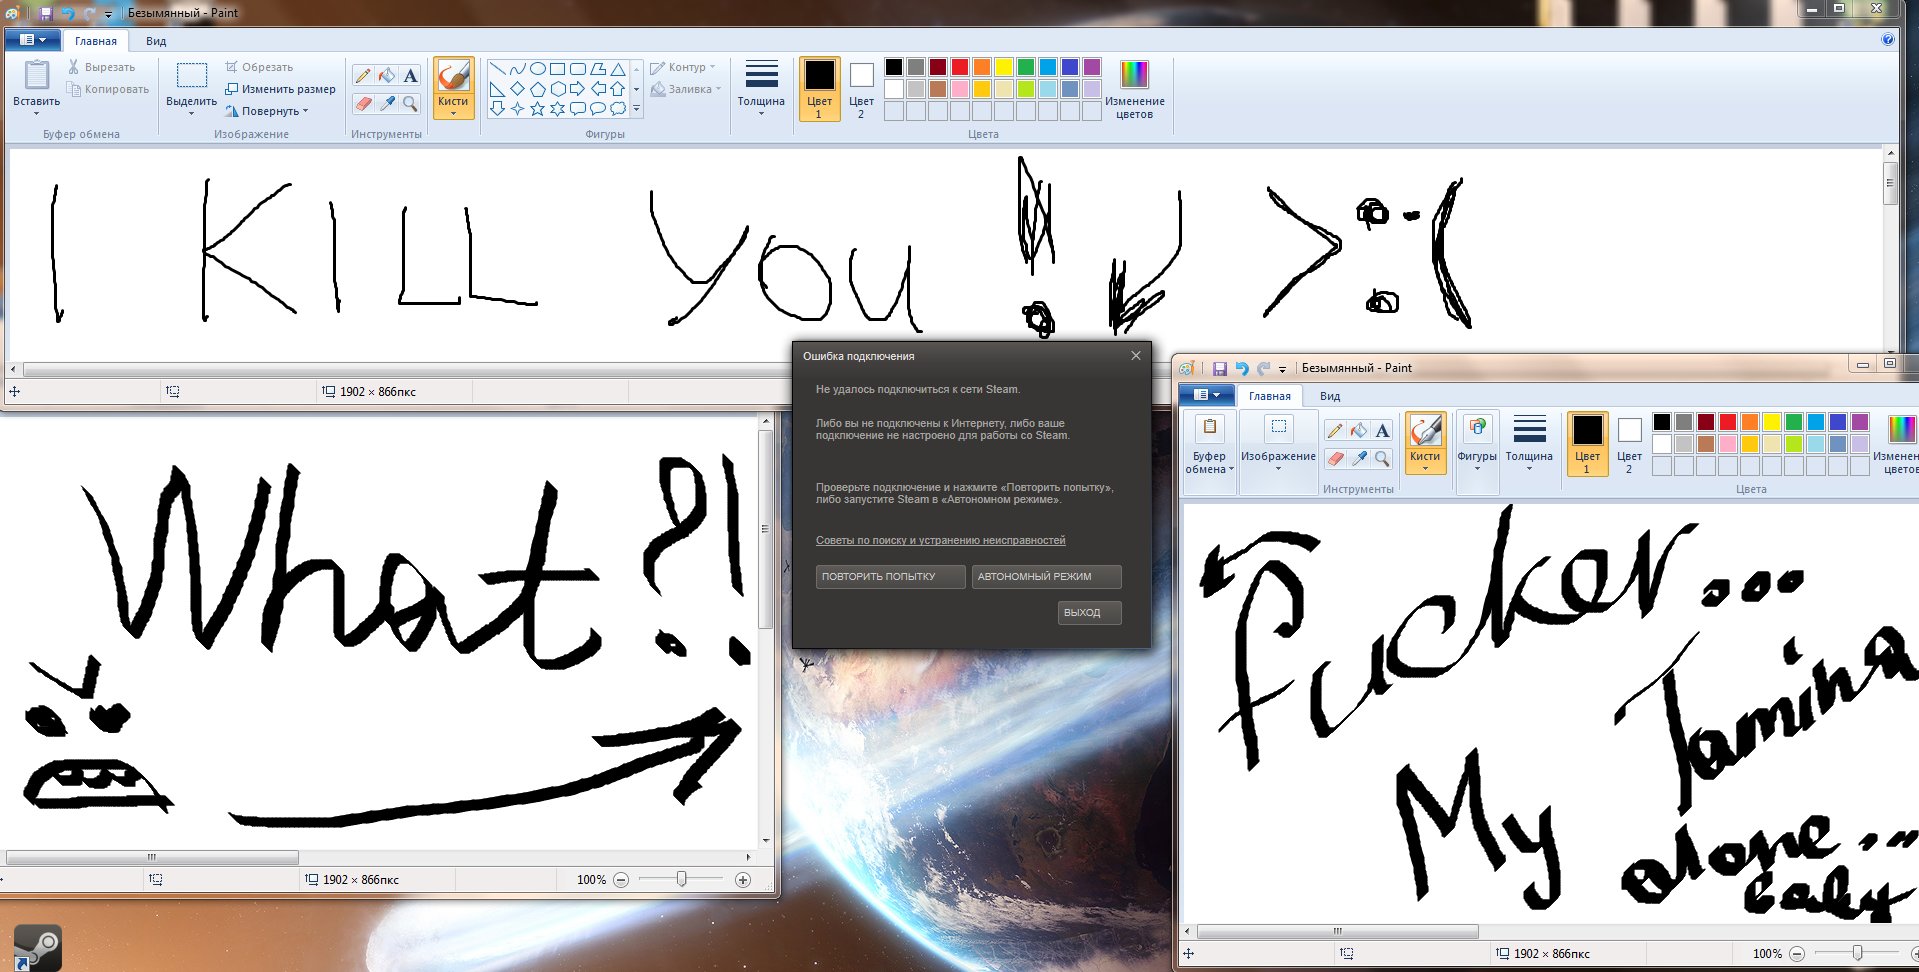Choose the Eraser tool in top Paint window
This screenshot has height=972, width=1919.
pos(363,103)
